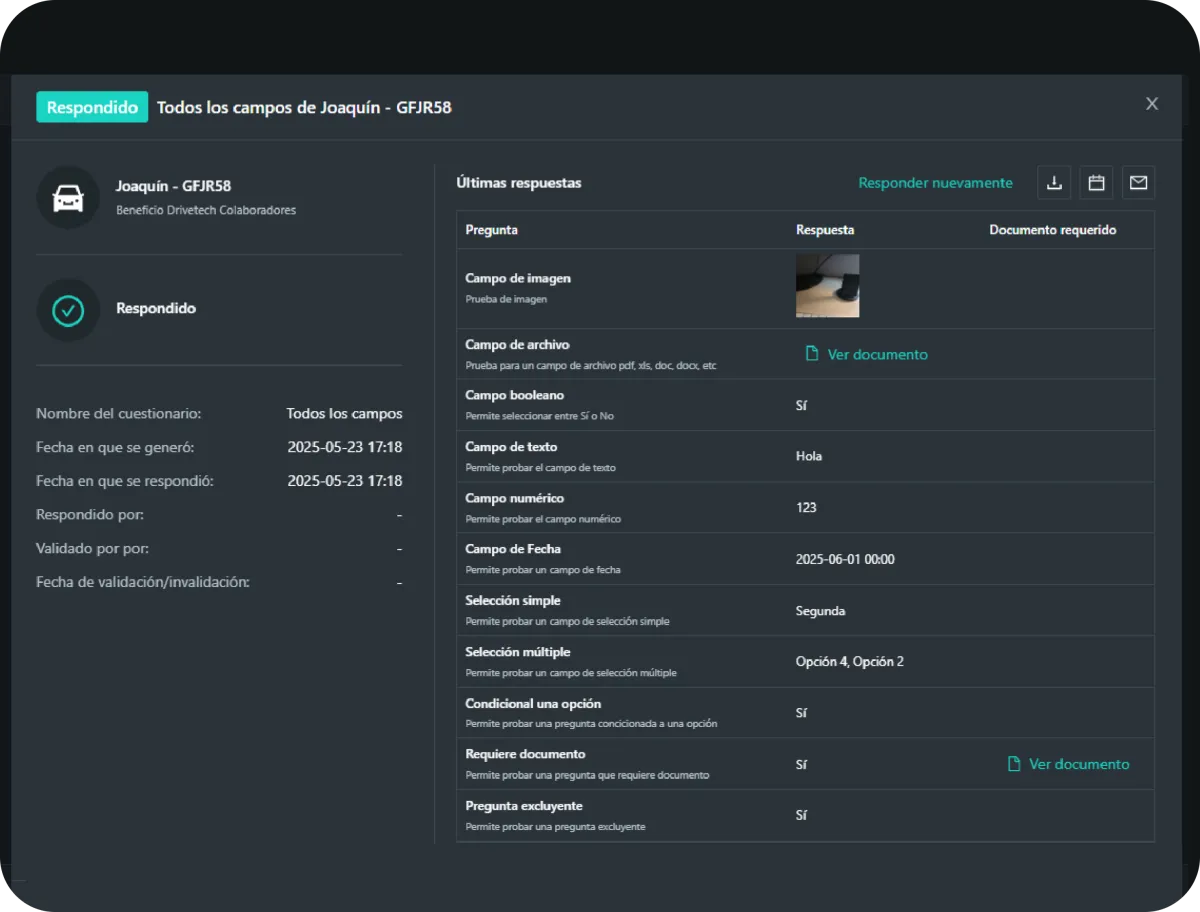
Task: Open the Campo de imagen thumbnail
Action: tap(827, 286)
